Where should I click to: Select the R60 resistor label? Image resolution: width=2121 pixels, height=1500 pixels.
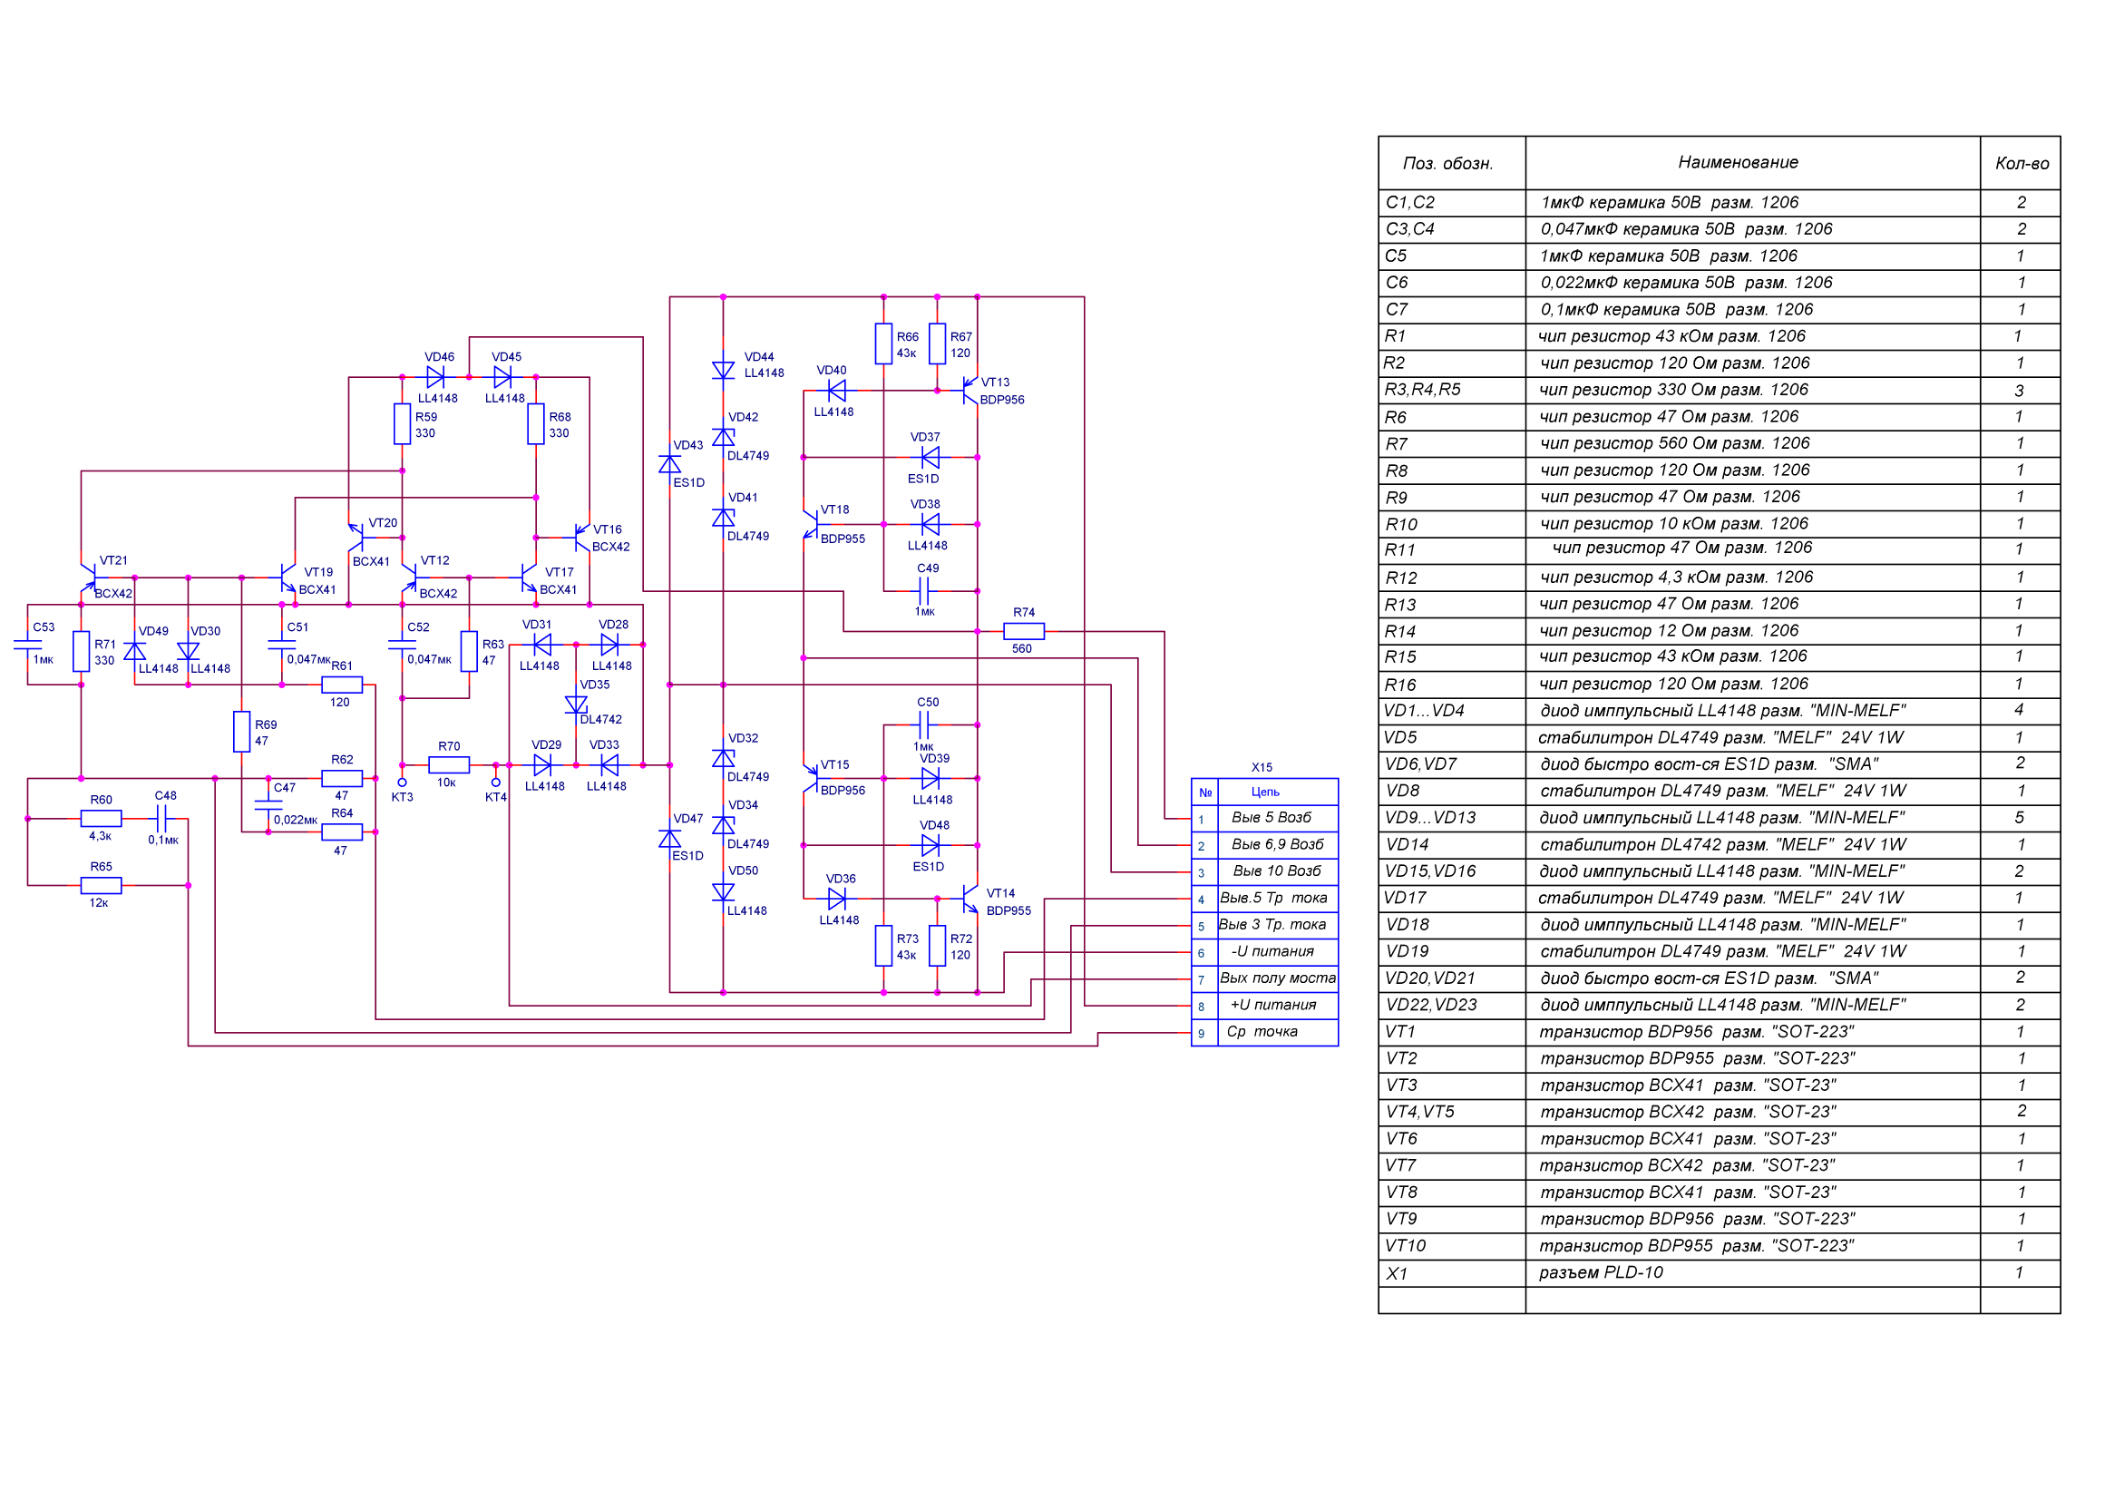coord(101,800)
